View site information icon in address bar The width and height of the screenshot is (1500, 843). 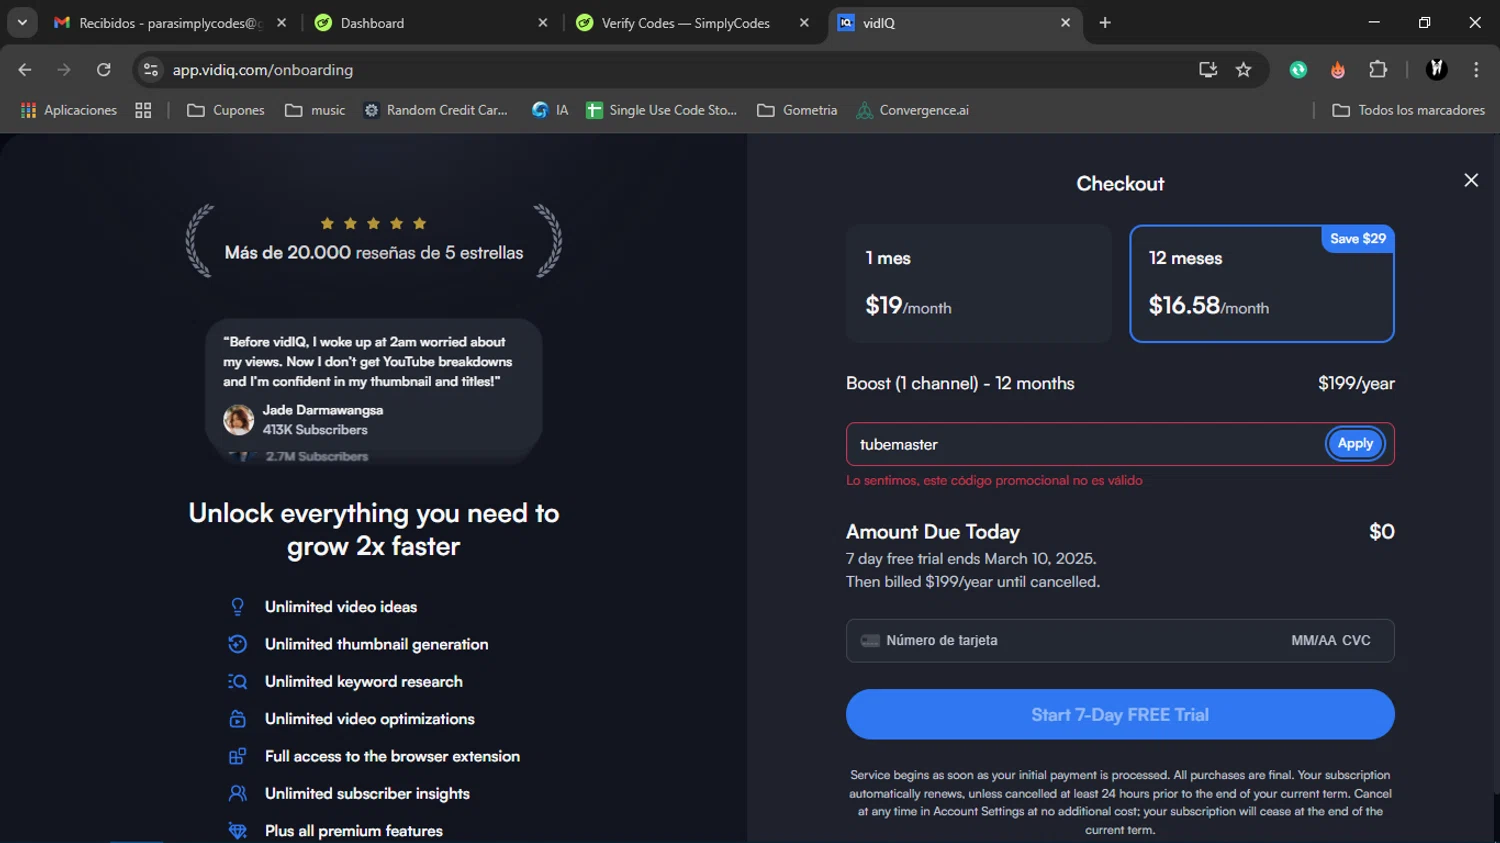pyautogui.click(x=151, y=70)
